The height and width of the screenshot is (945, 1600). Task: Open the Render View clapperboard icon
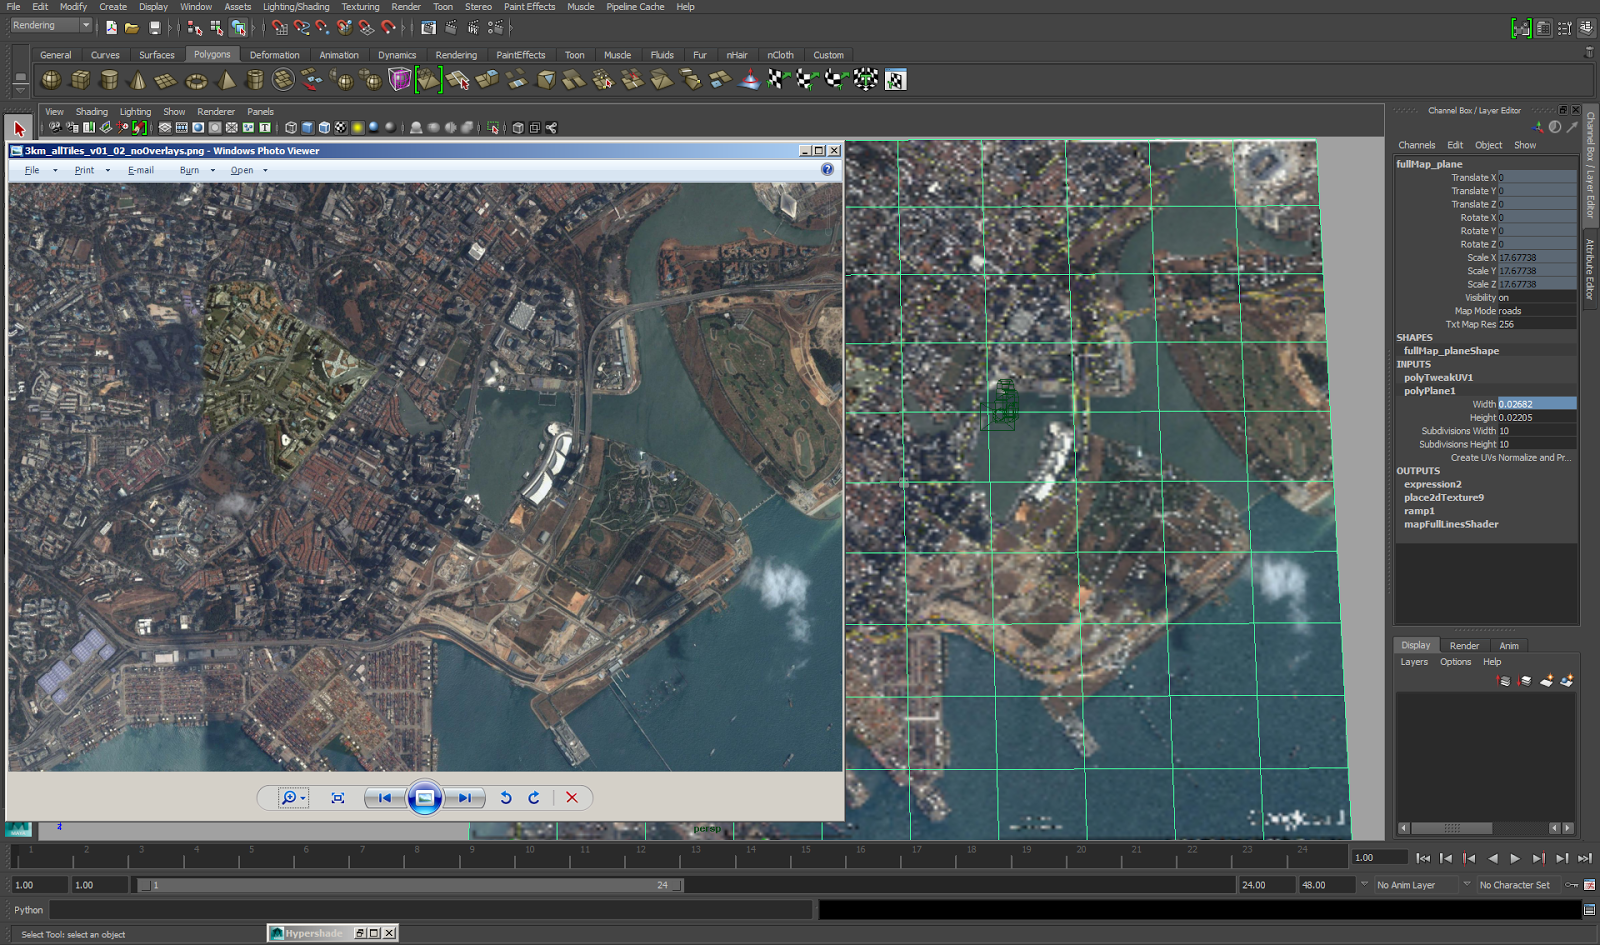click(428, 28)
